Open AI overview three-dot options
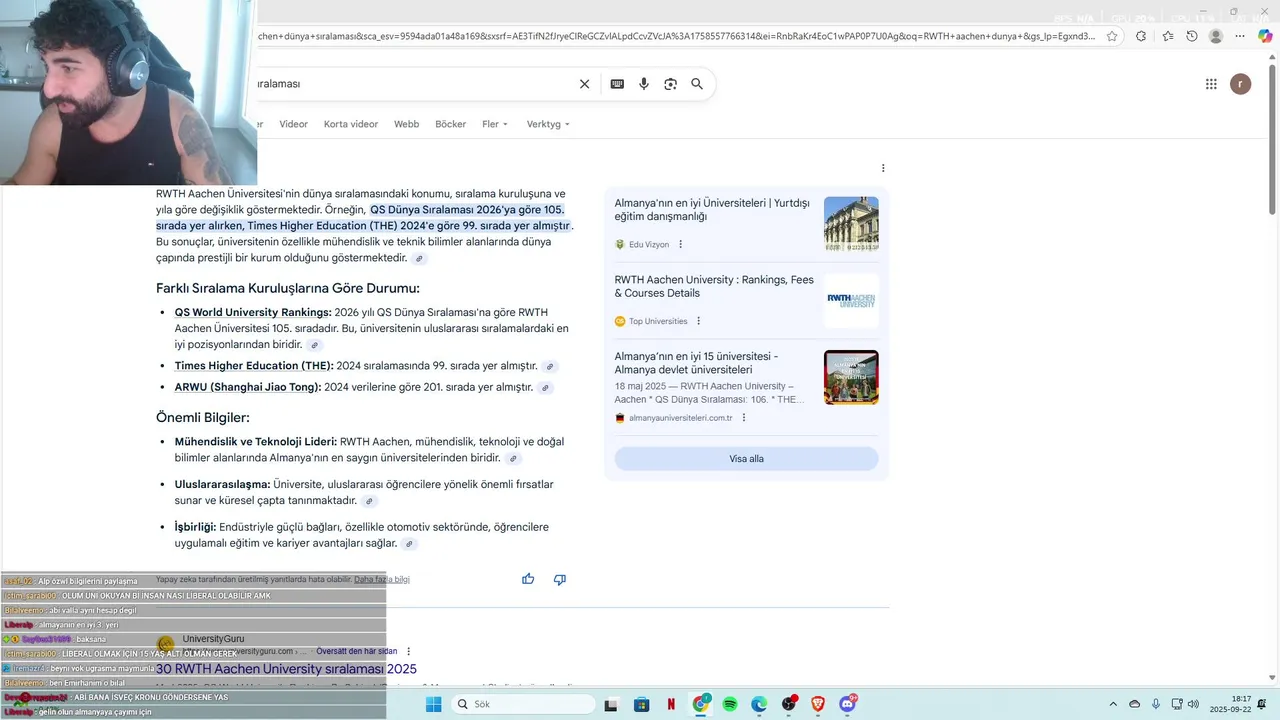 883,168
